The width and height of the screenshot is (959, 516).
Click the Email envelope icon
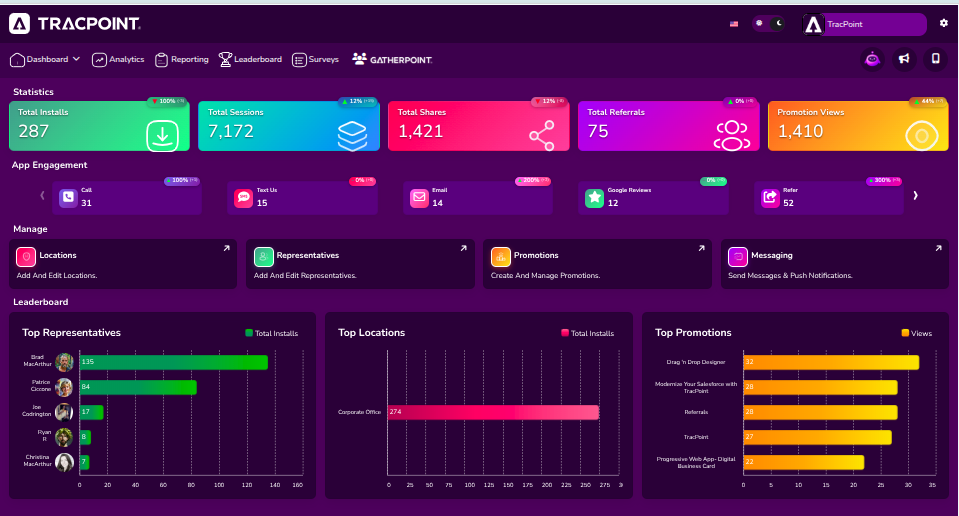click(x=419, y=197)
